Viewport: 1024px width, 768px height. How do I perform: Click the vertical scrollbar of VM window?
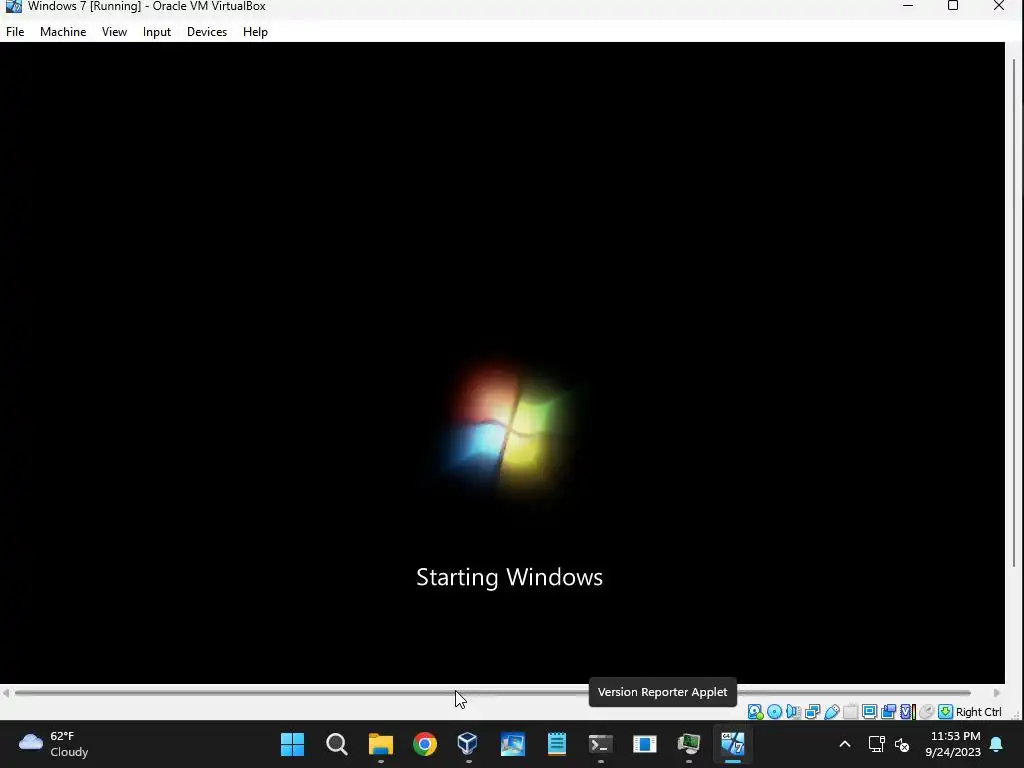(1014, 313)
